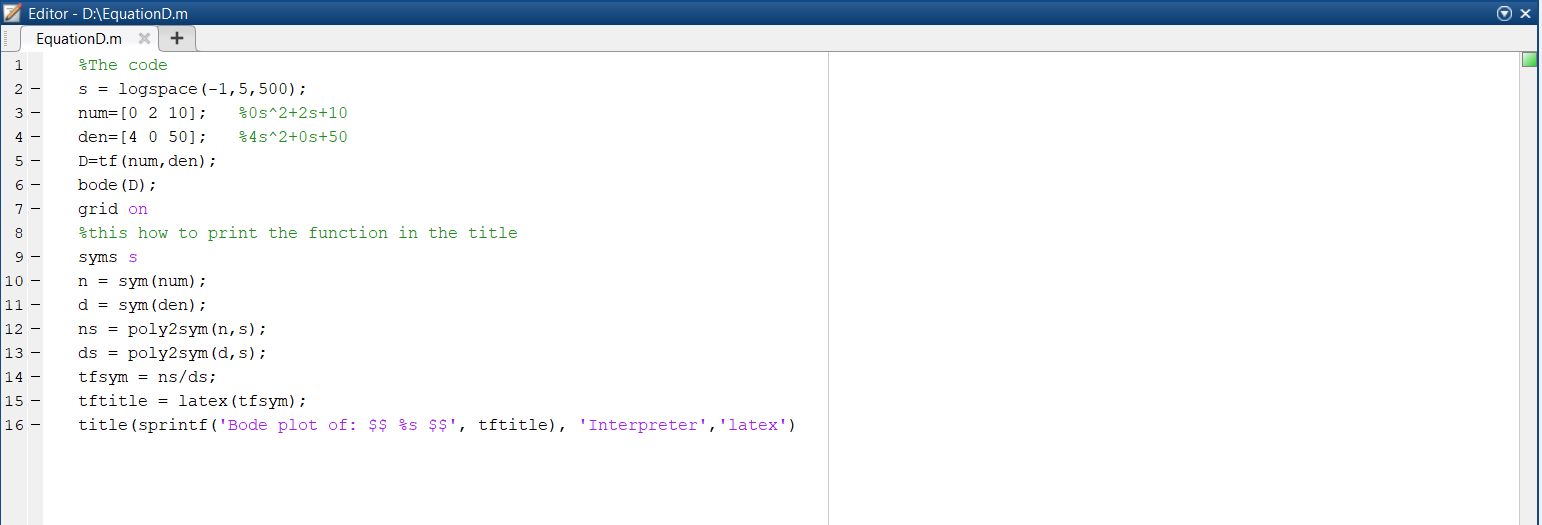Click the green code analyzer status indicator

tap(1529, 60)
